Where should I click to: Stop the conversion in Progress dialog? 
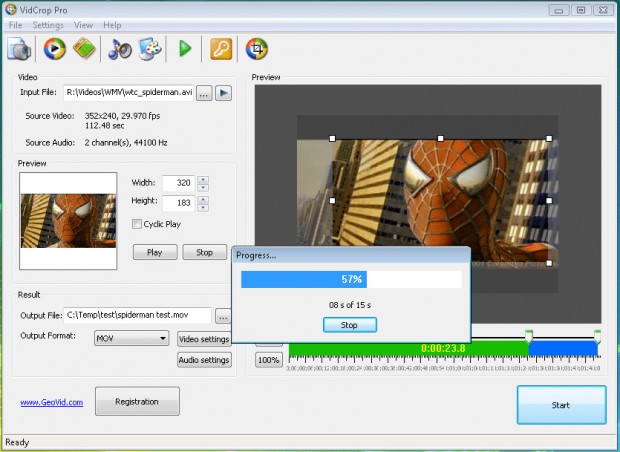350,325
